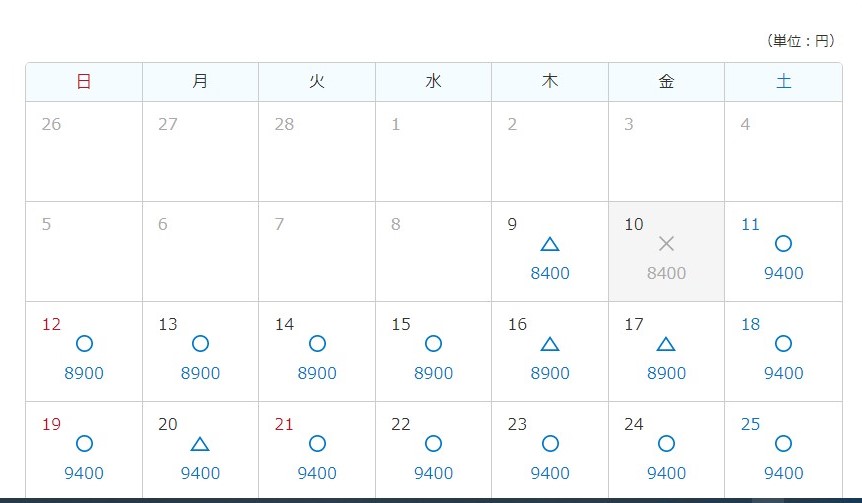The width and height of the screenshot is (862, 503).
Task: Click the 8900 price on the 15th
Action: (433, 373)
